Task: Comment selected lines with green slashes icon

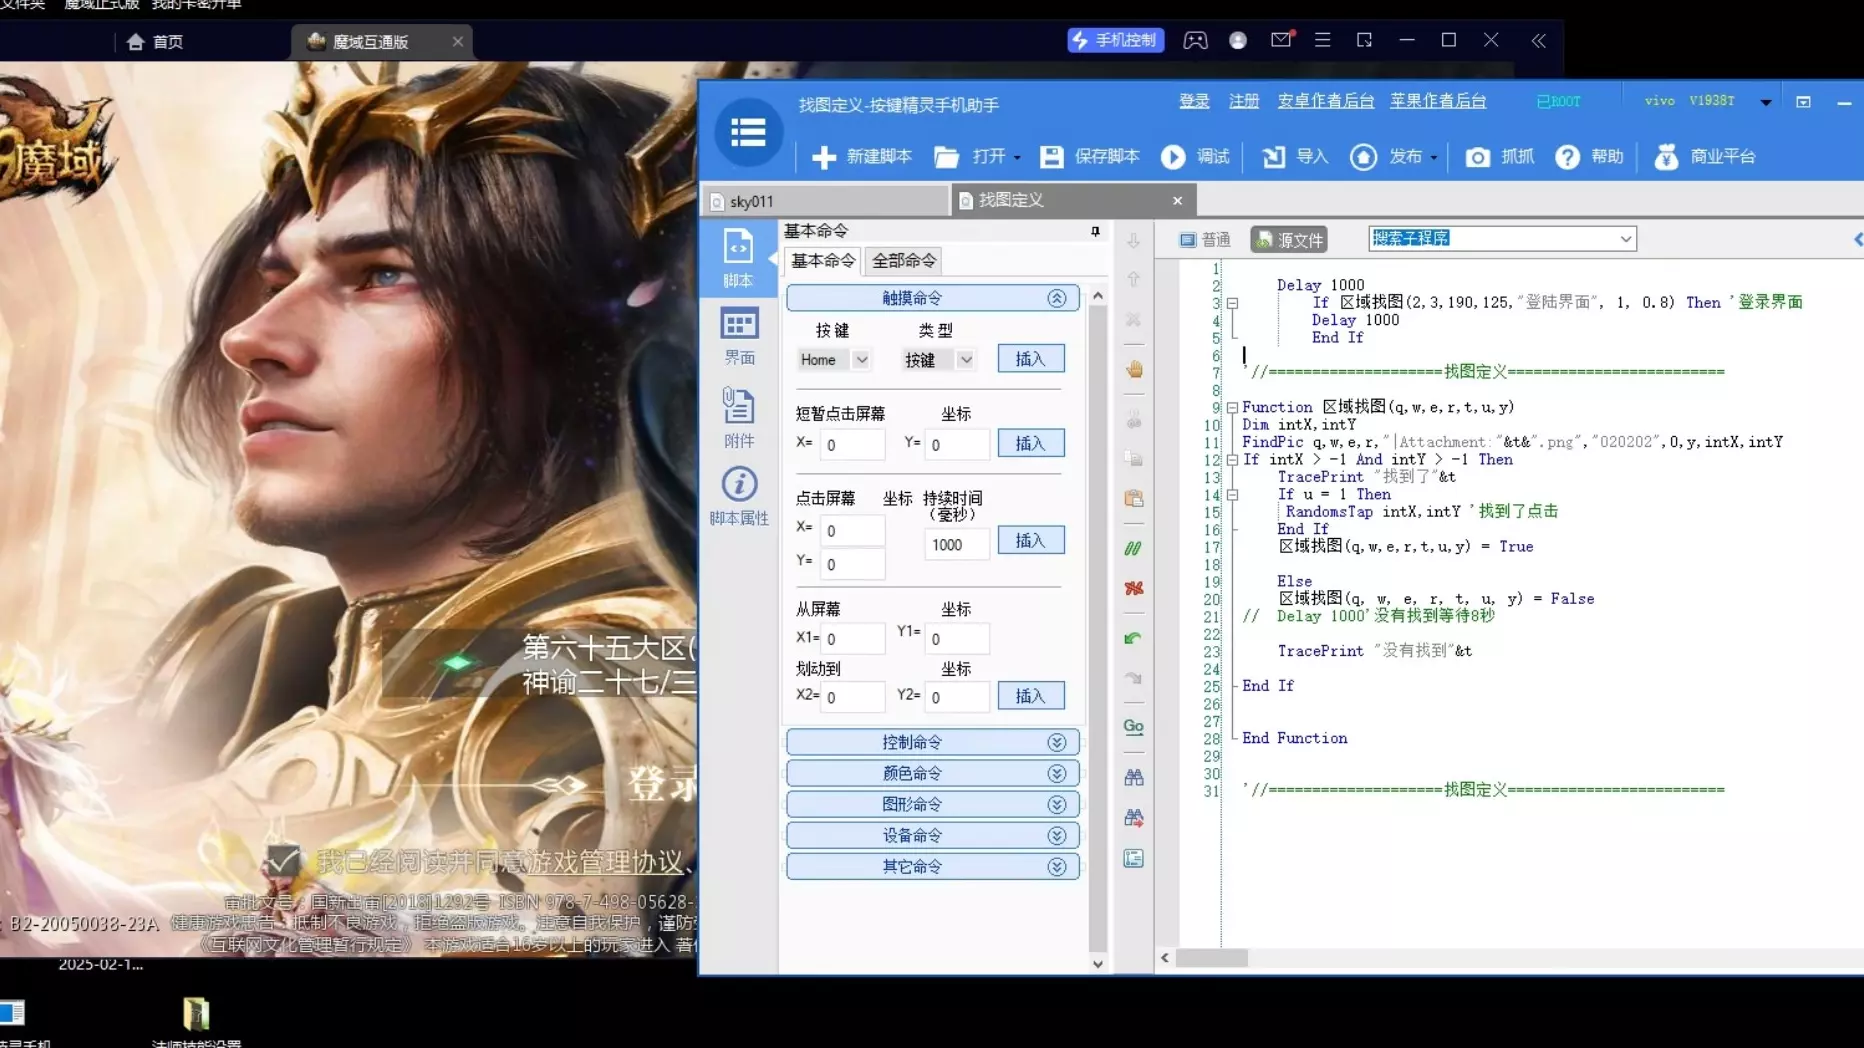Action: (1133, 548)
